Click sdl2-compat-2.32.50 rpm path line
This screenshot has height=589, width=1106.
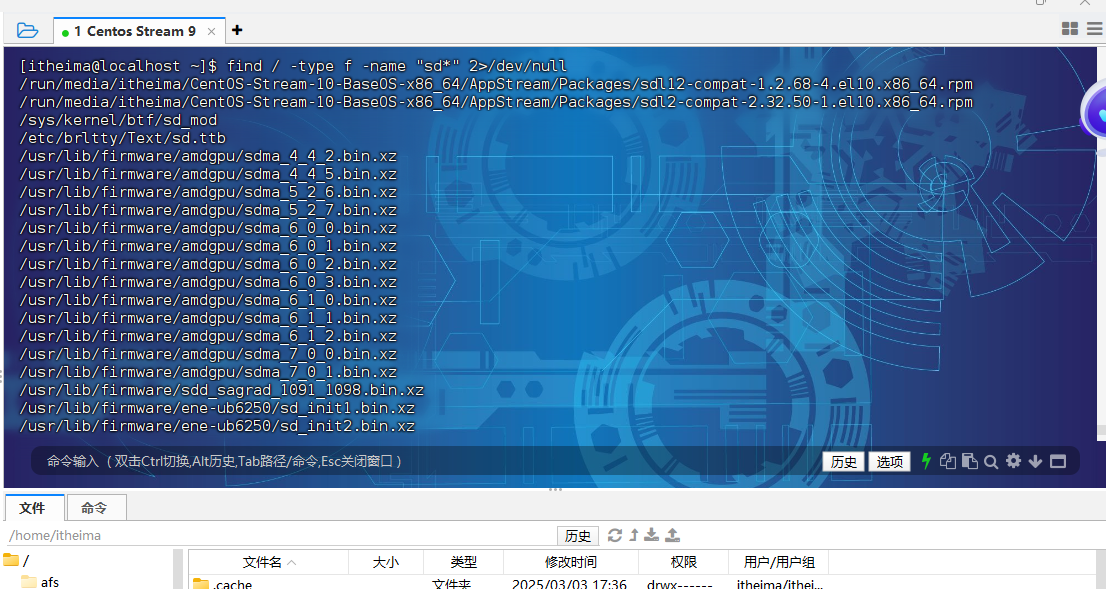click(496, 102)
